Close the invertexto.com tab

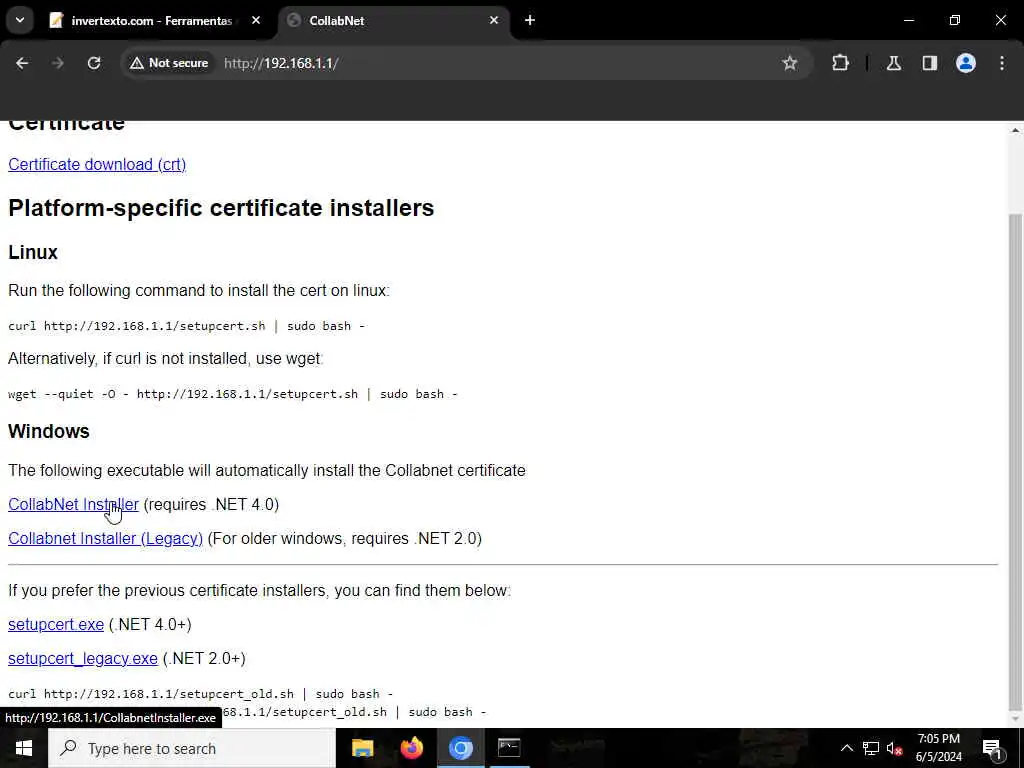pos(256,20)
